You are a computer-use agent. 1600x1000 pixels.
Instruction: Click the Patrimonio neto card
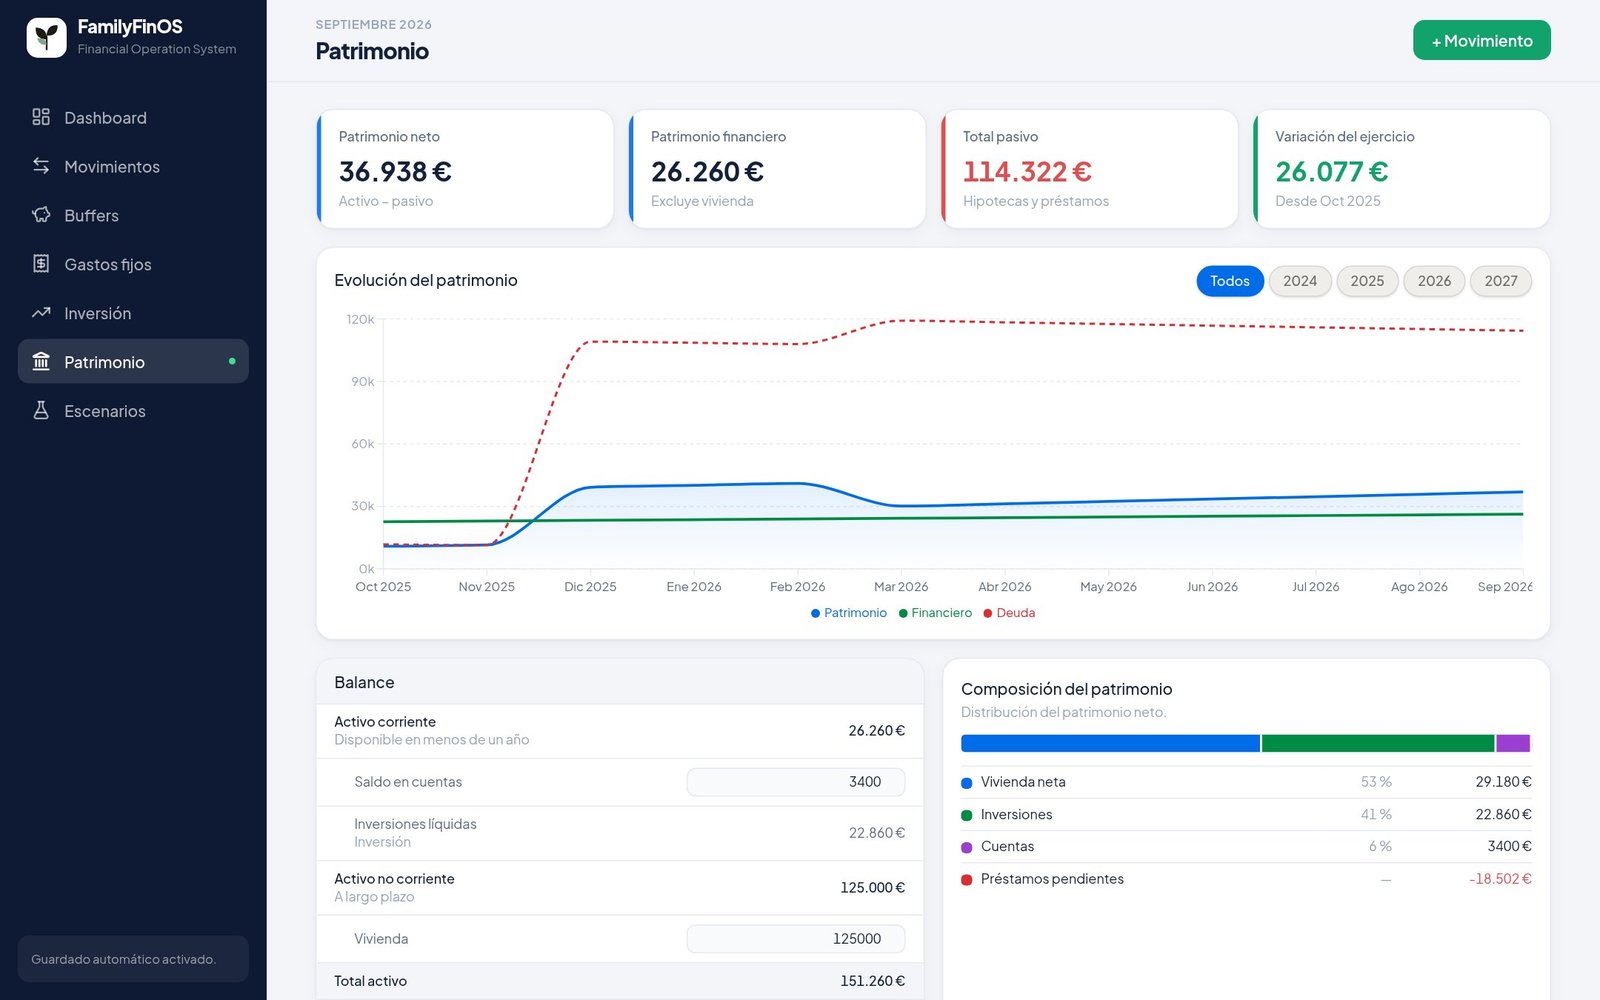point(465,169)
